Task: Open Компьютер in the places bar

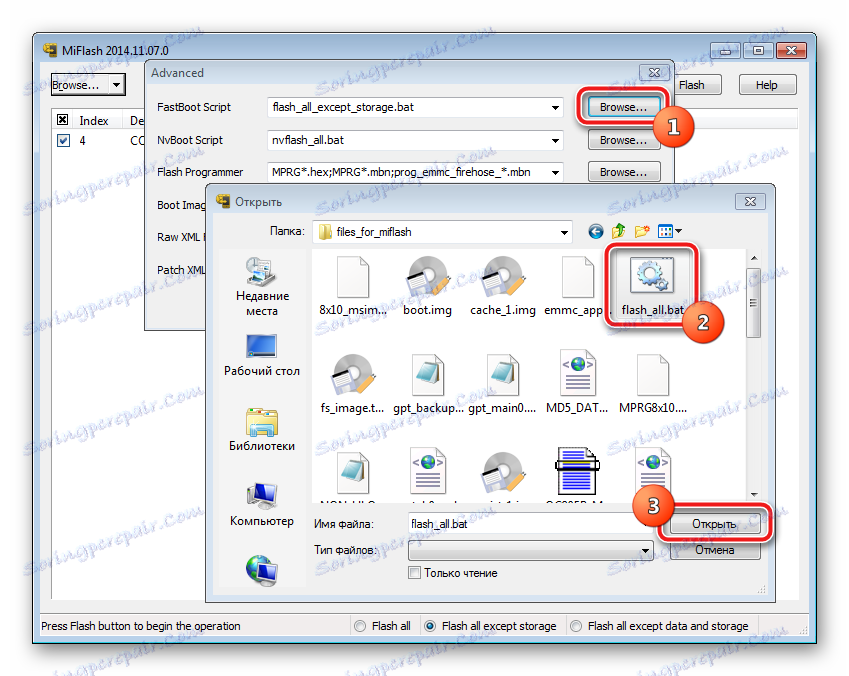Action: point(262,505)
